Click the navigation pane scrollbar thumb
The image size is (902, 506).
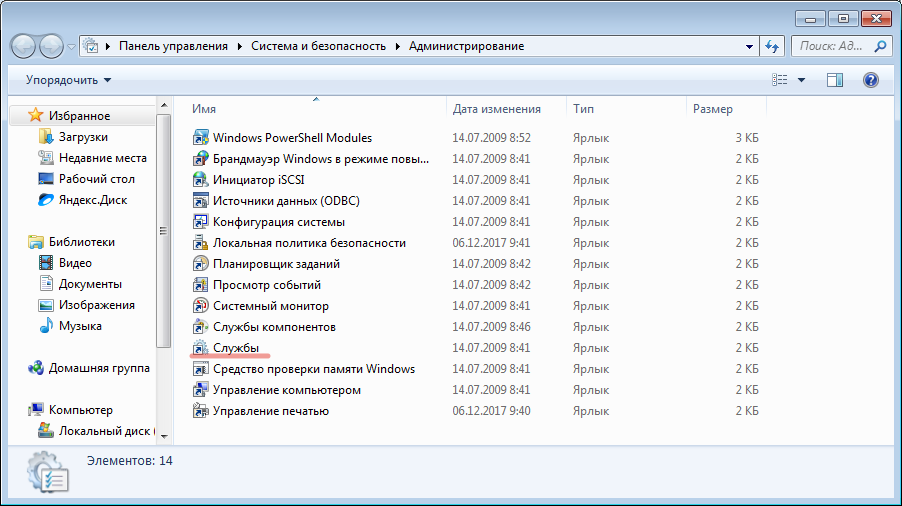(x=163, y=231)
